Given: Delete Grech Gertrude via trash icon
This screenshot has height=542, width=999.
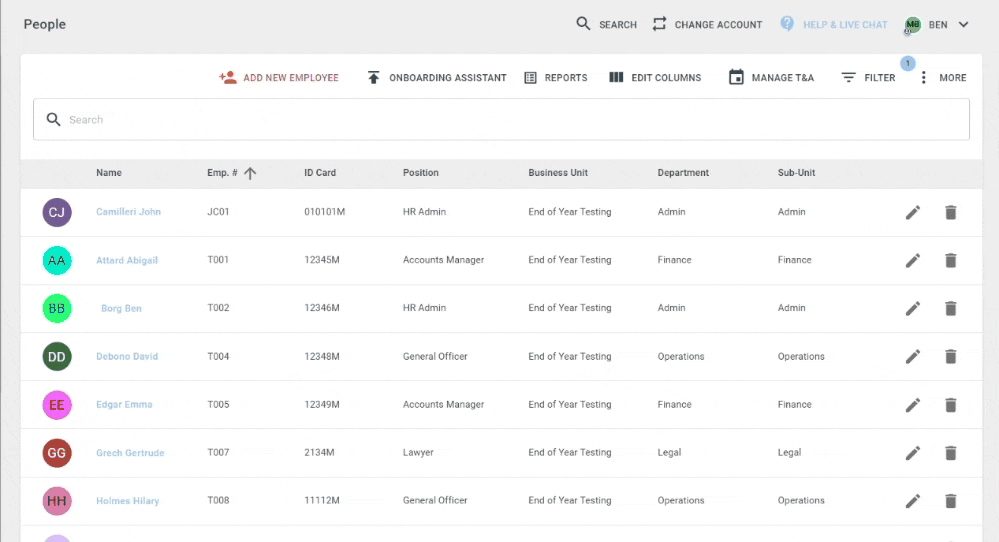Looking at the screenshot, I should pos(951,453).
